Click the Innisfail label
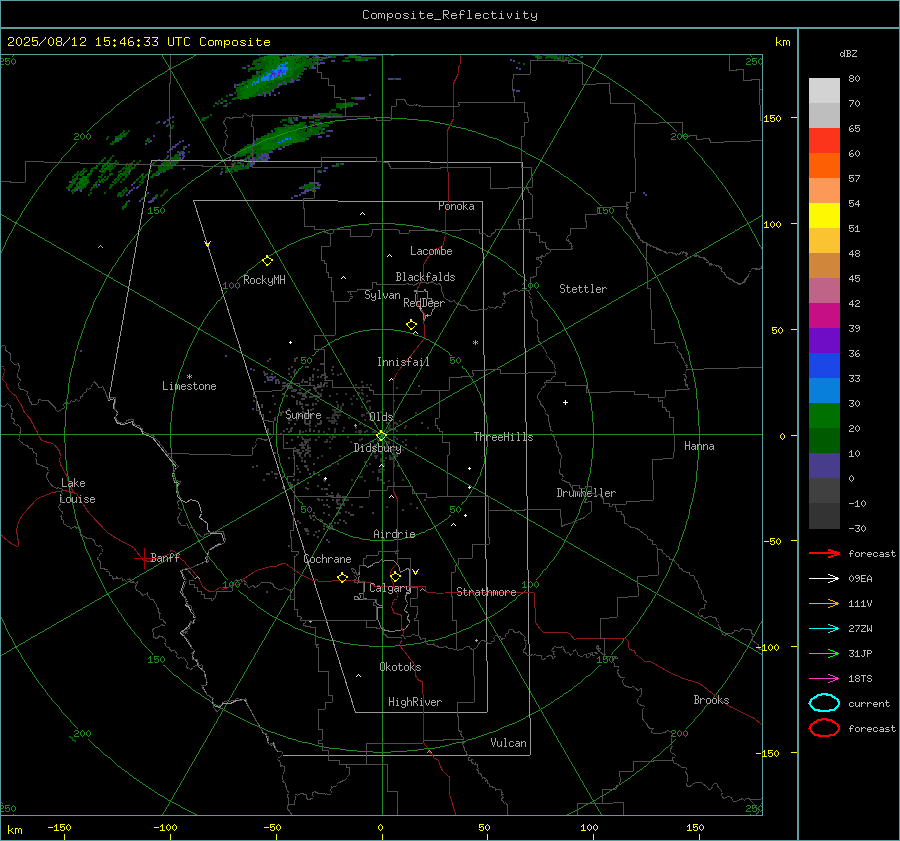The height and width of the screenshot is (841, 900). (x=403, y=362)
